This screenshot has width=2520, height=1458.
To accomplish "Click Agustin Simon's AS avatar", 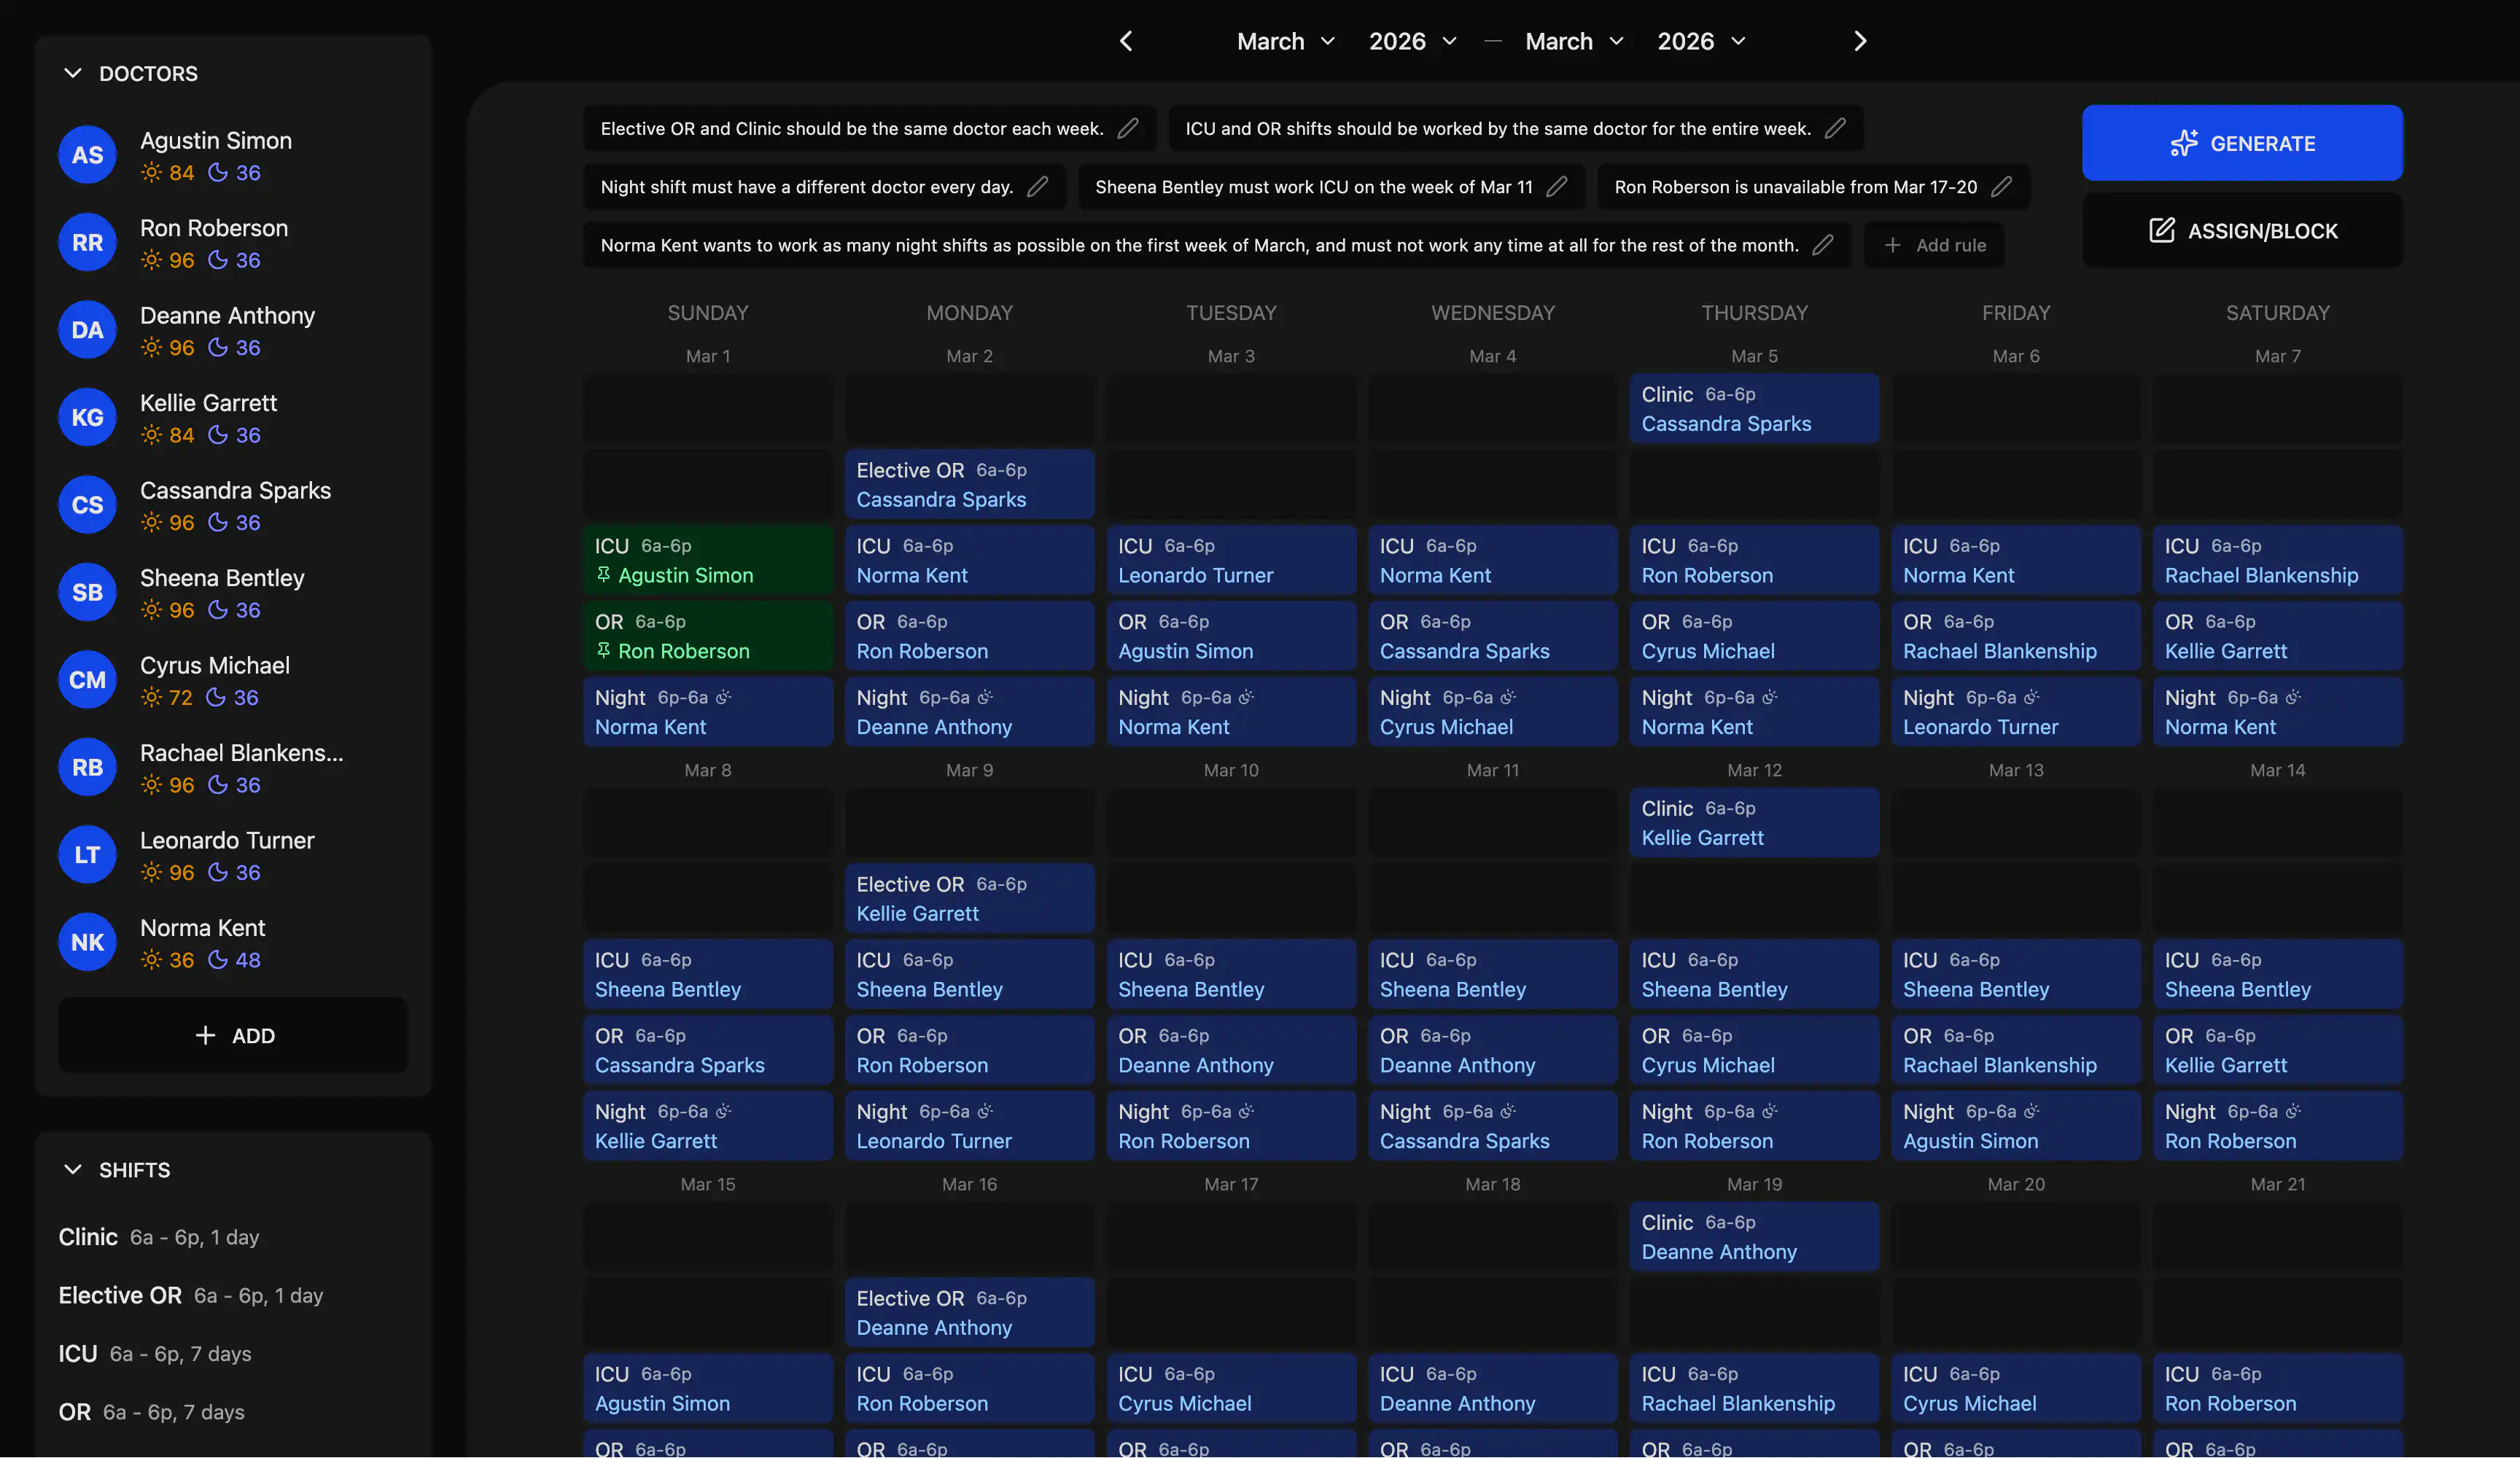I will click(x=87, y=155).
